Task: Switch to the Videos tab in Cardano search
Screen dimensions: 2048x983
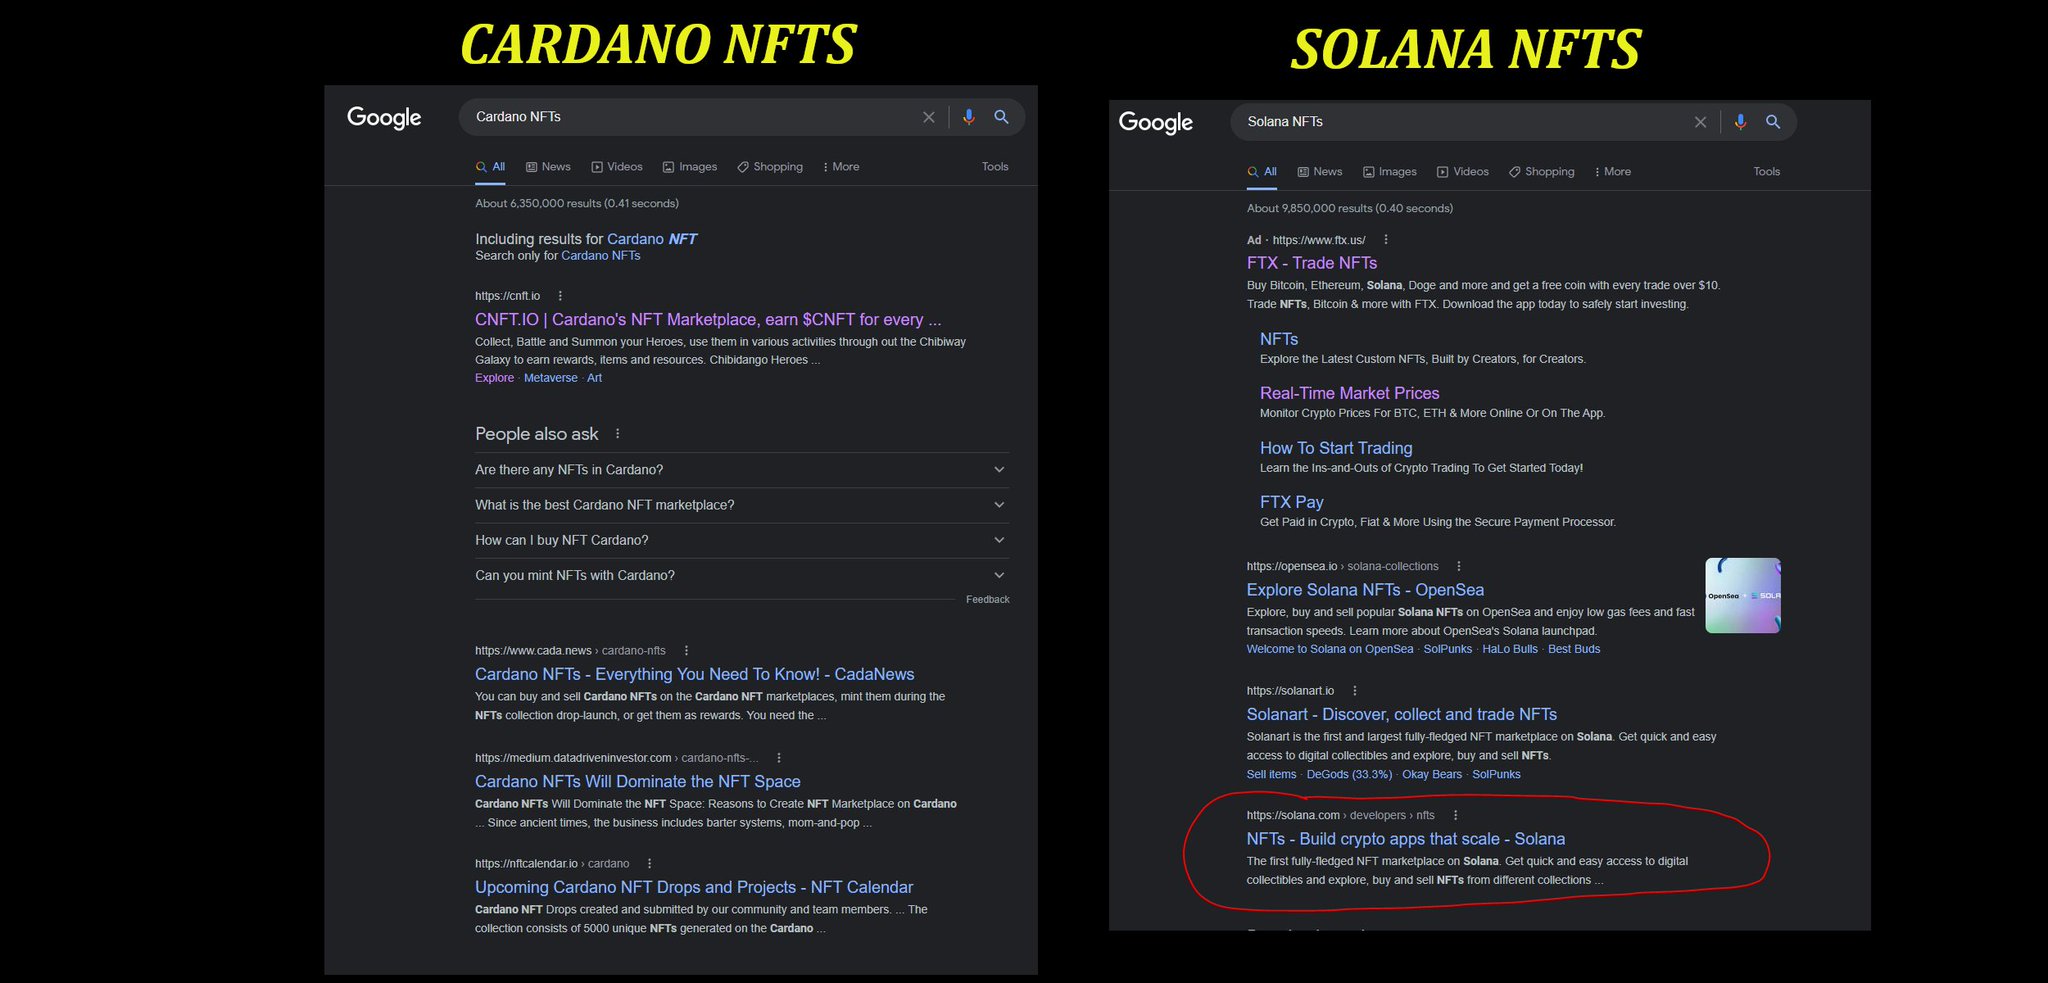Action: click(x=617, y=167)
